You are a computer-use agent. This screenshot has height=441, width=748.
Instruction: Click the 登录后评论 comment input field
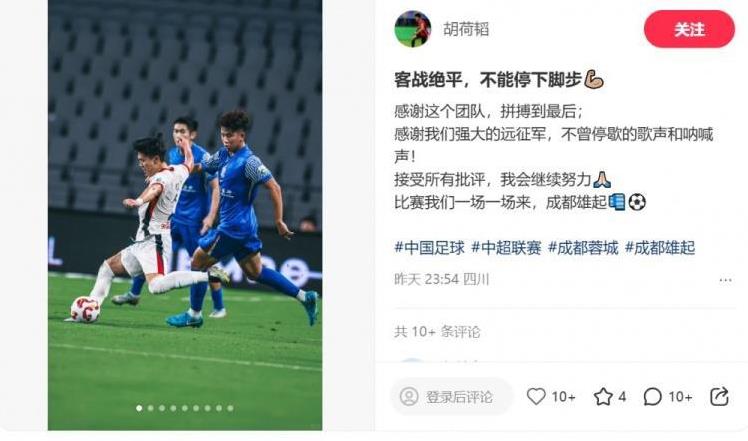[451, 396]
